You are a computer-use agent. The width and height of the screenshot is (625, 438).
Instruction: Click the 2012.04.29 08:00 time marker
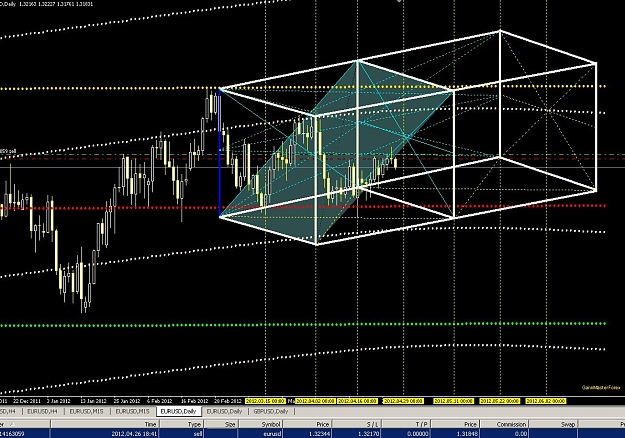point(403,401)
